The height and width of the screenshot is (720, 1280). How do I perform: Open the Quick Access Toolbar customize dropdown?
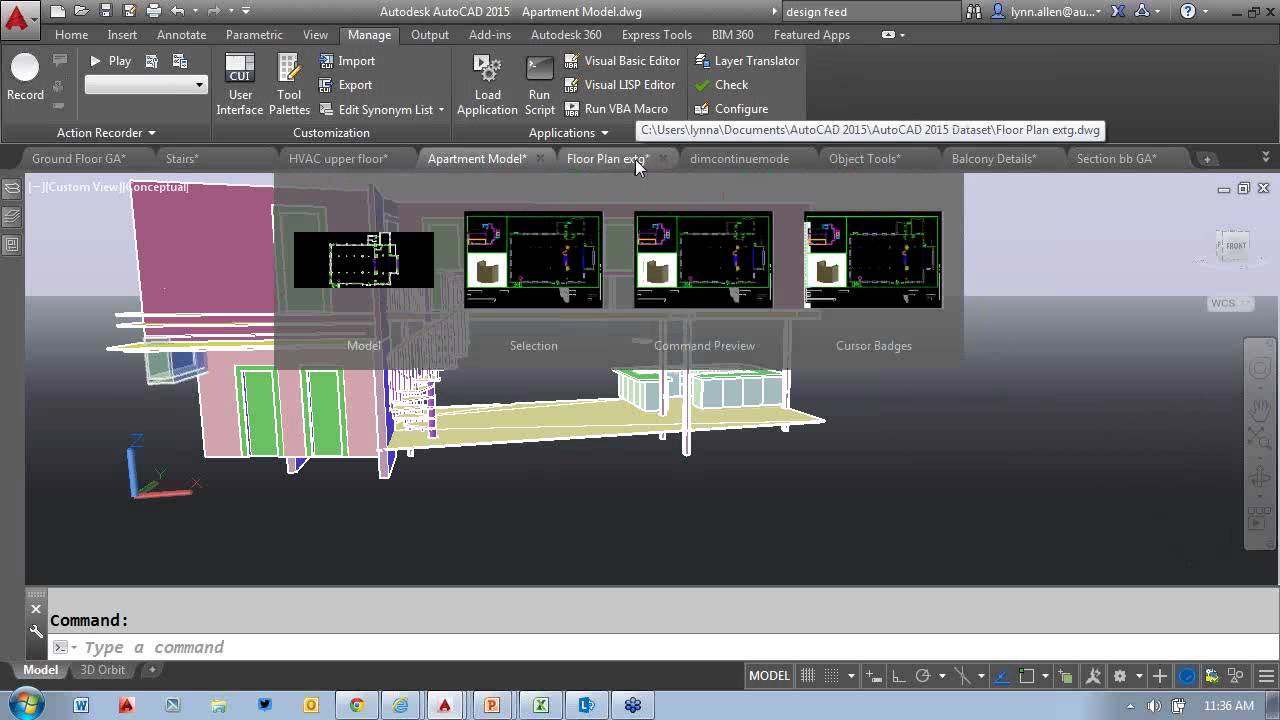pyautogui.click(x=246, y=11)
